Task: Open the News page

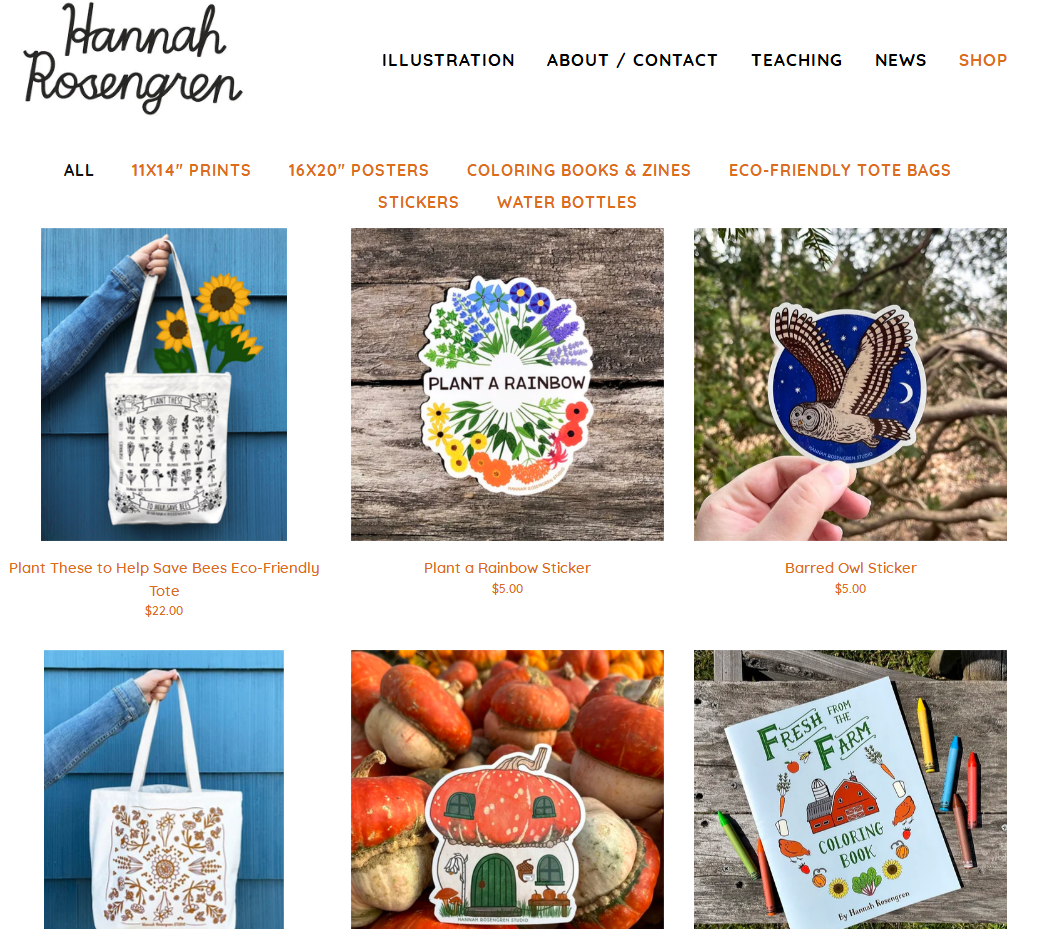Action: click(900, 60)
